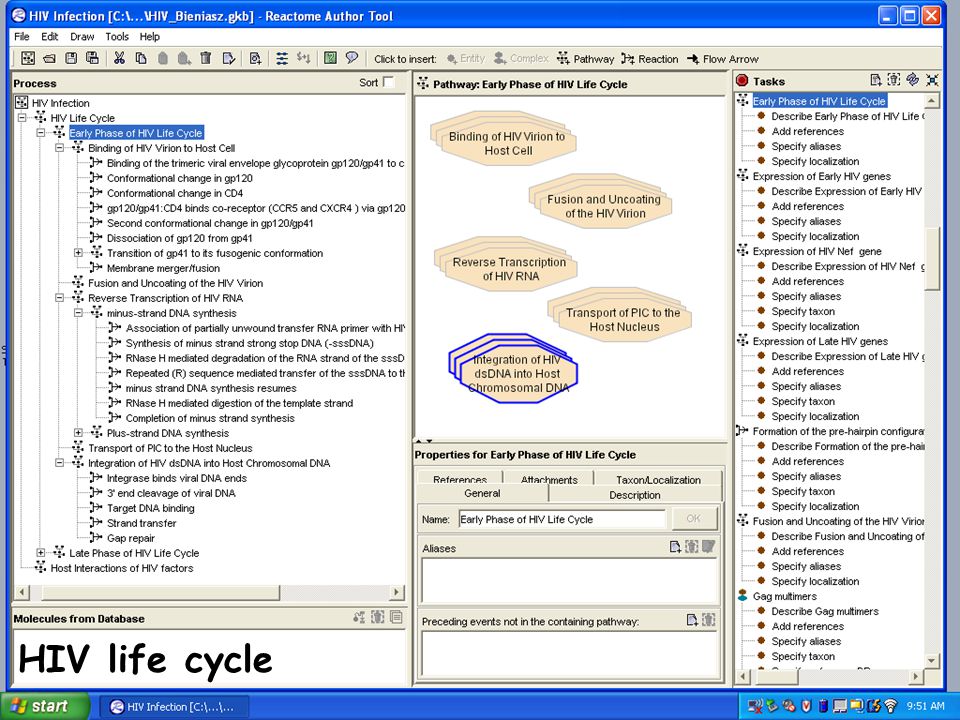This screenshot has width=960, height=720.
Task: Click first icon in Molecules from Database header
Action: coord(359,617)
